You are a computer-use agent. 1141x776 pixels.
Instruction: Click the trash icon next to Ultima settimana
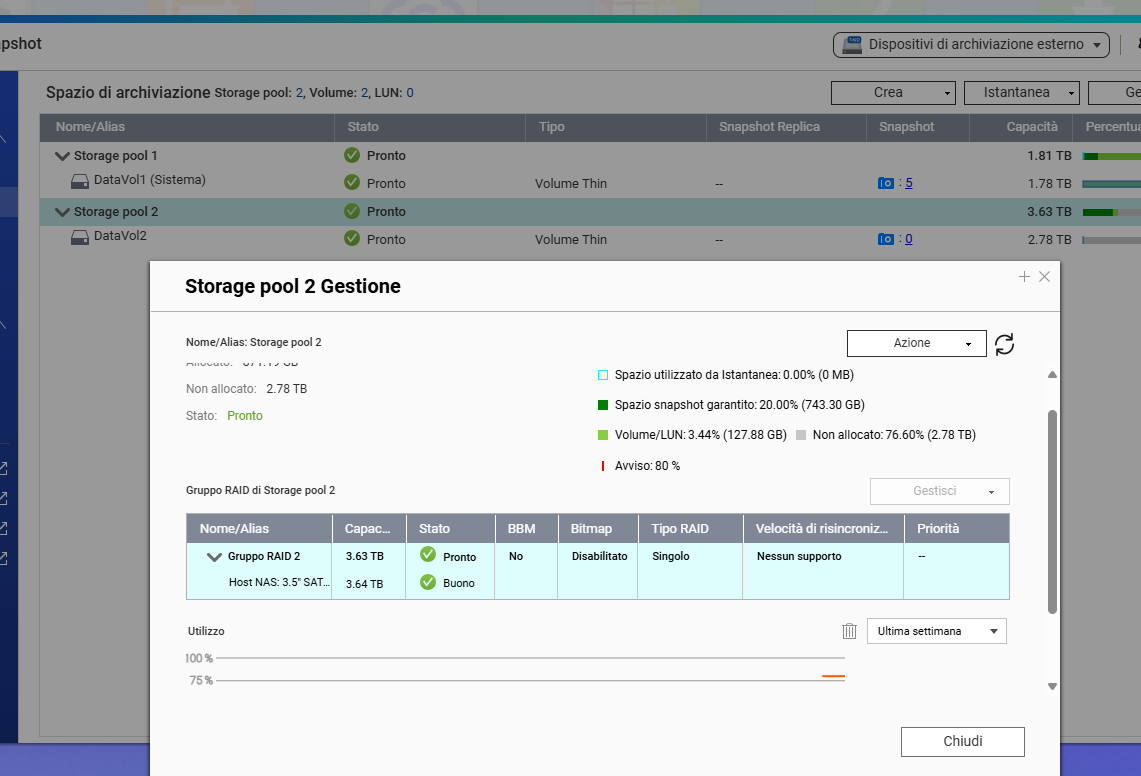[849, 631]
